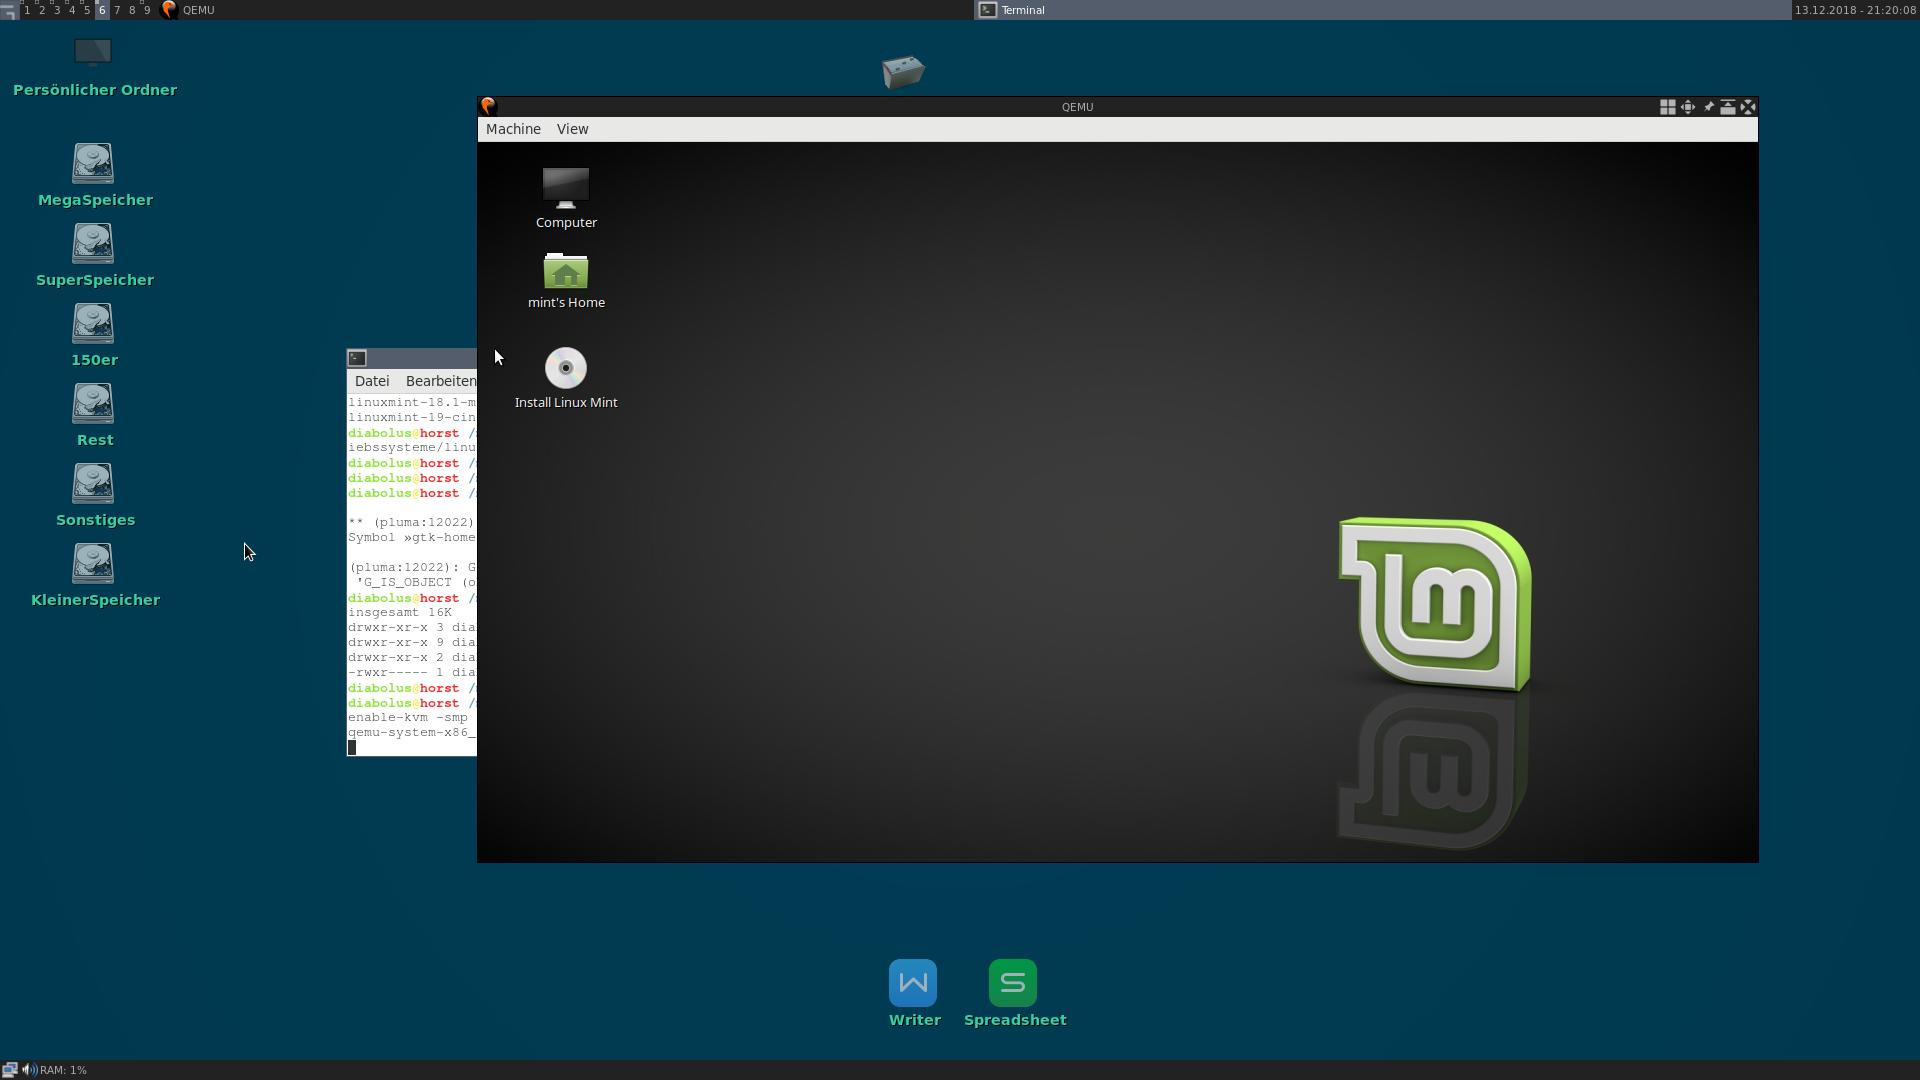This screenshot has height=1080, width=1920.
Task: Click the Terminal taskbar entry label
Action: pos(1023,10)
